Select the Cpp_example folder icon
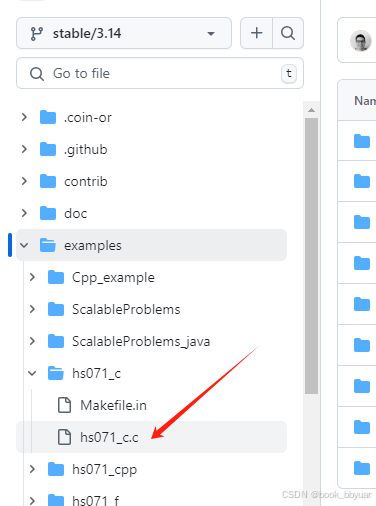The image size is (376, 506). (56, 277)
